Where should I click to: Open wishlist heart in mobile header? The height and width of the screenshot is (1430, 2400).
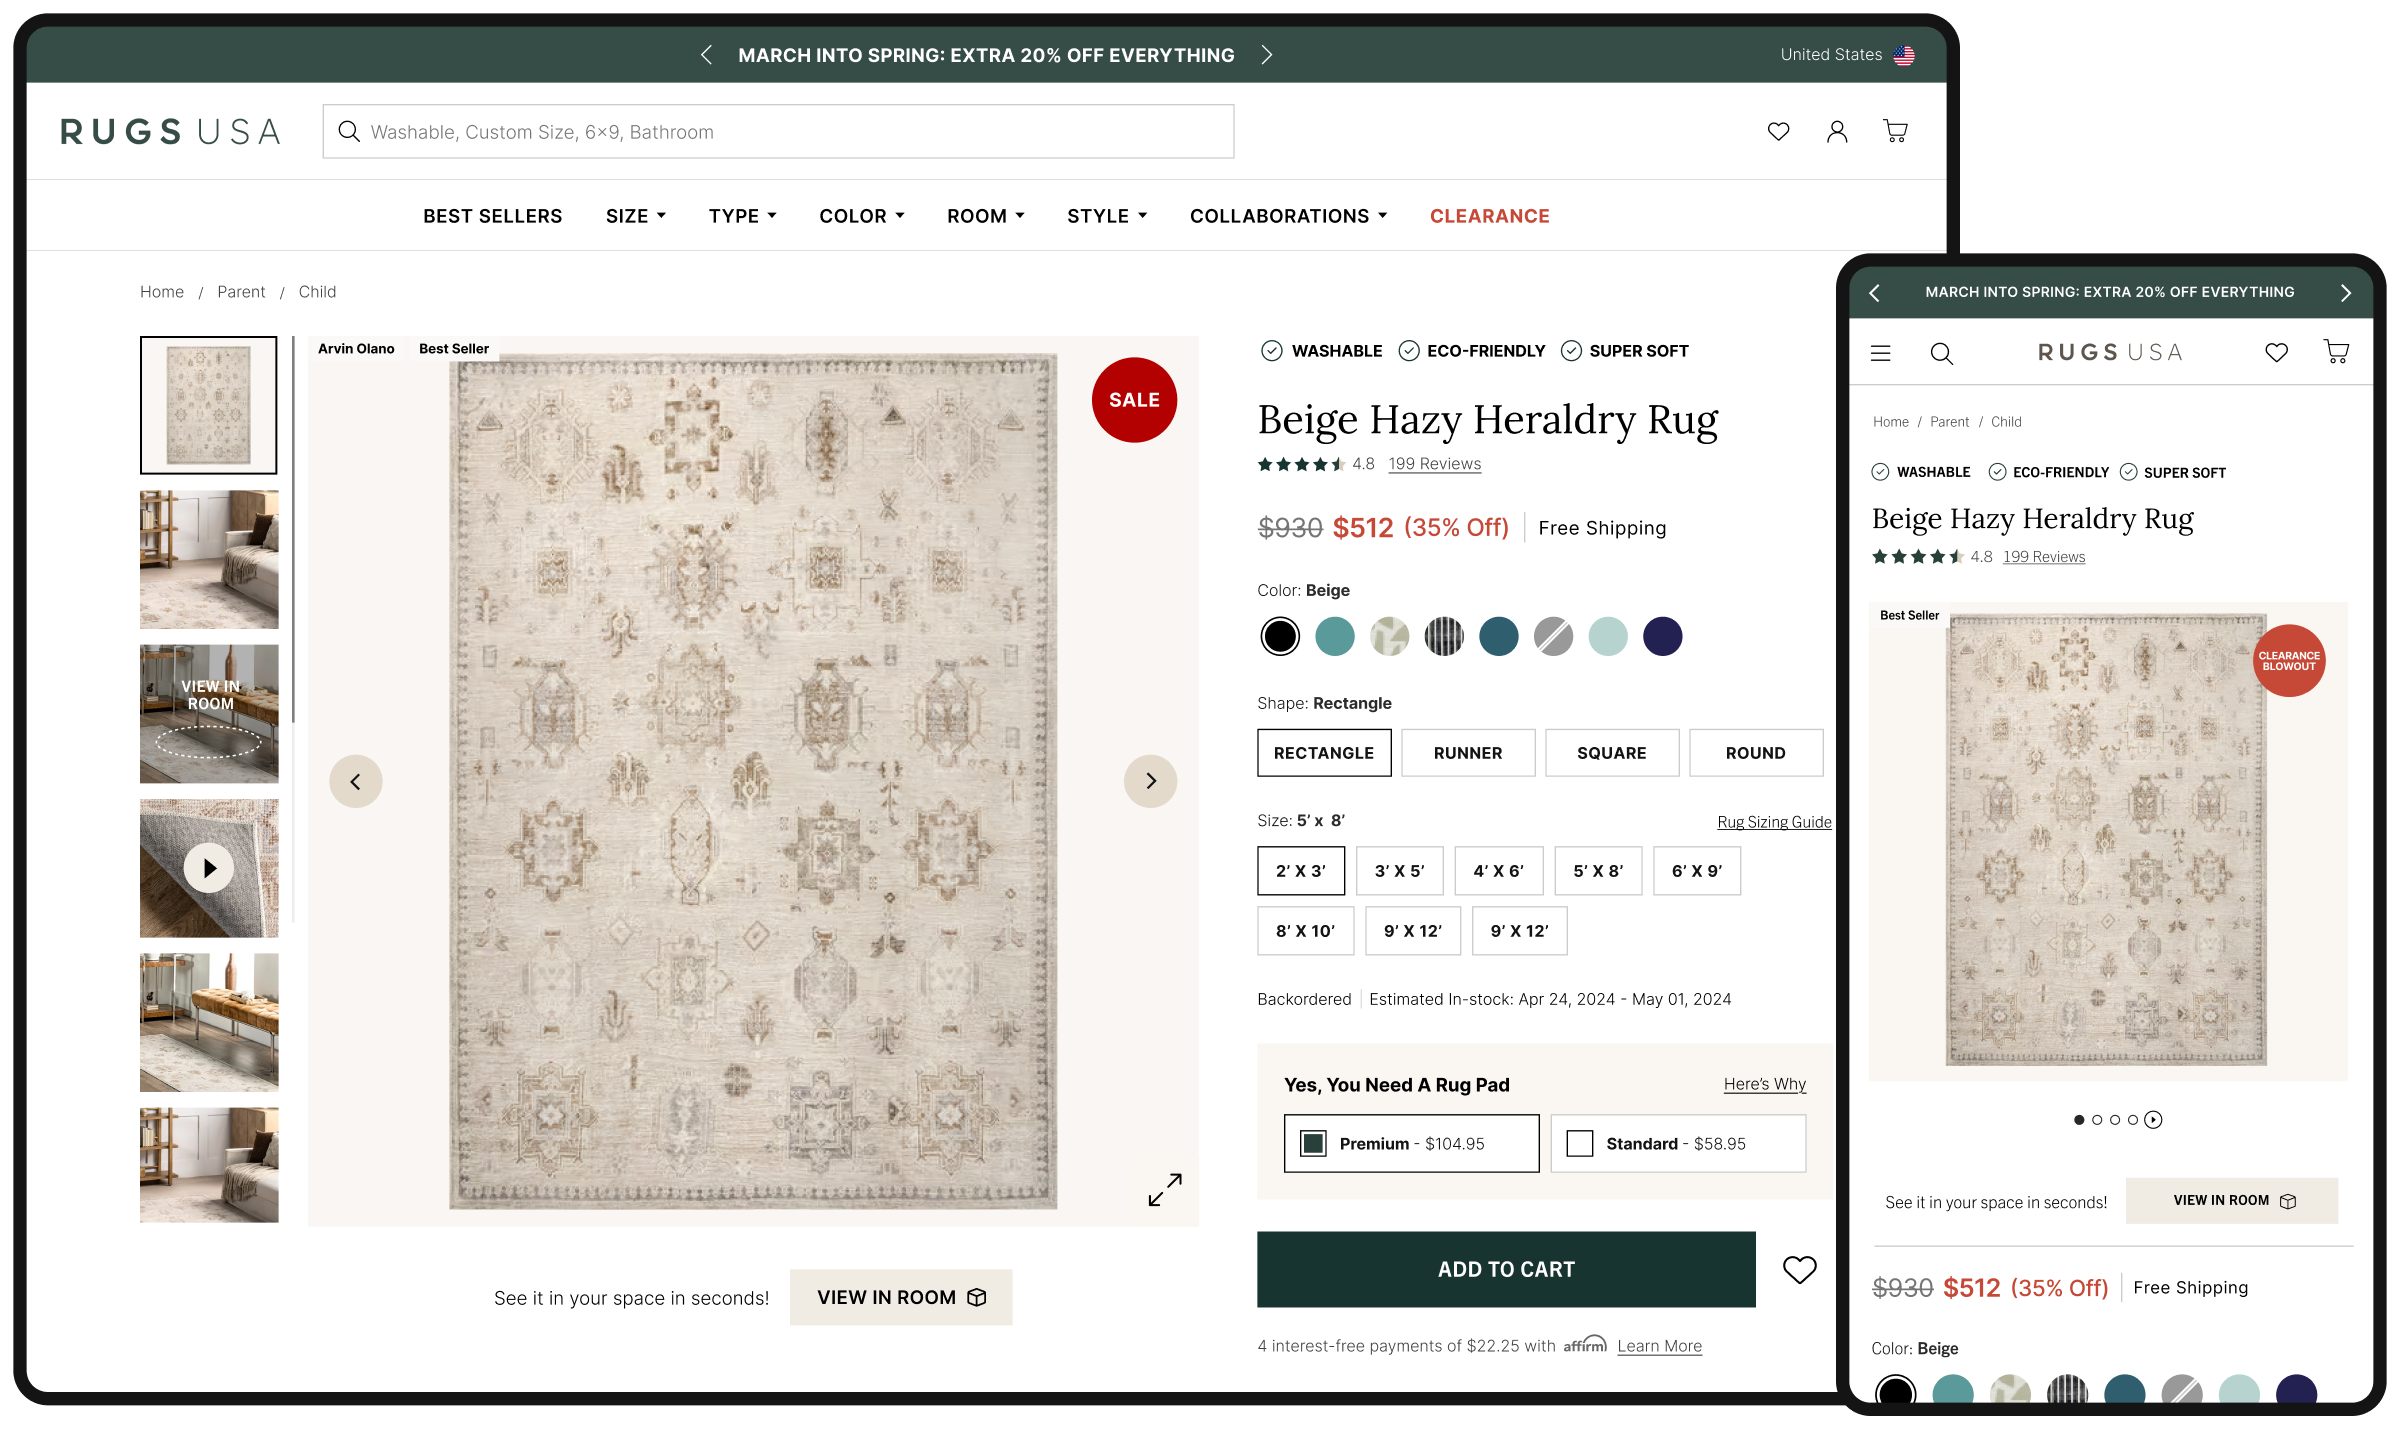(x=2277, y=352)
